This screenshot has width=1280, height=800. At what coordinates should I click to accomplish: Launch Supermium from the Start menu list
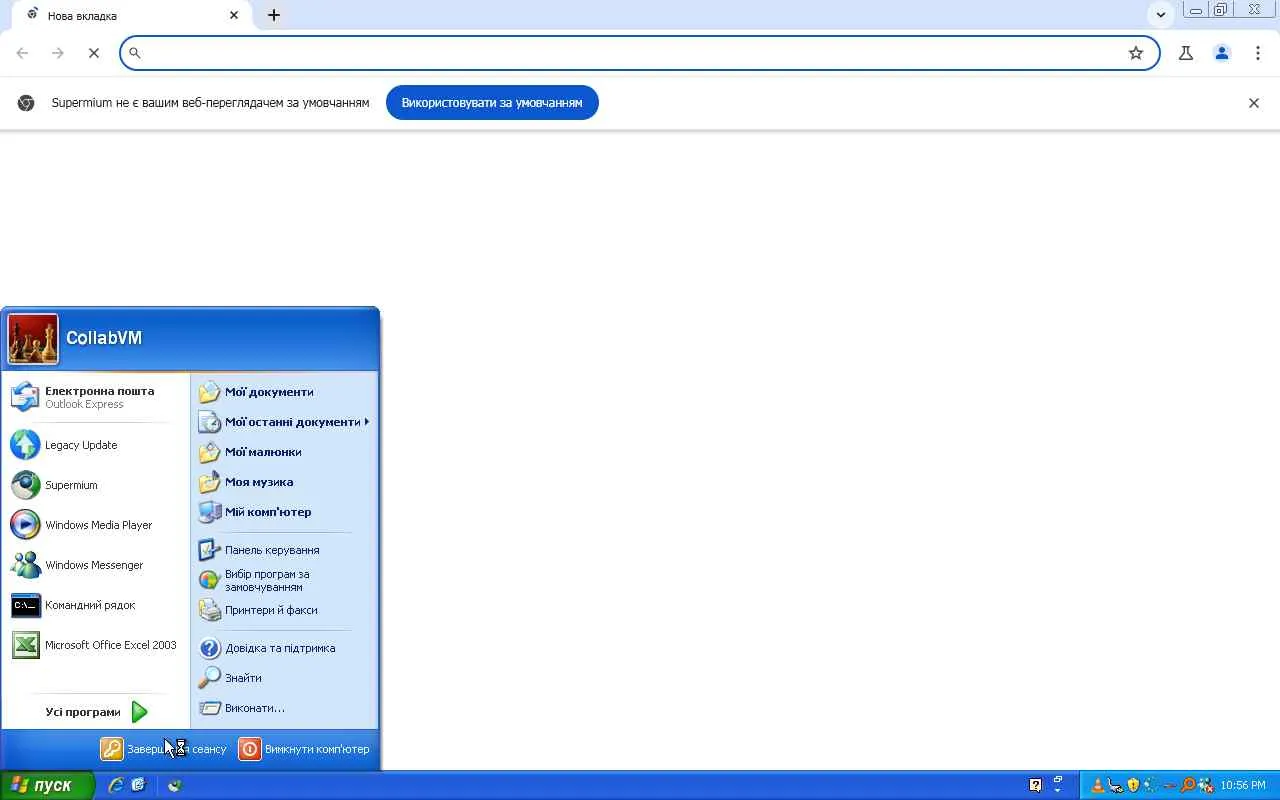coord(95,485)
